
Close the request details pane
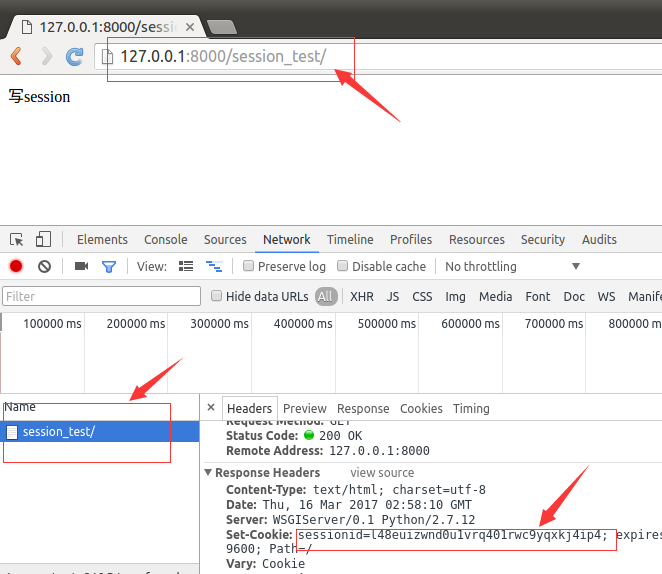pyautogui.click(x=211, y=408)
